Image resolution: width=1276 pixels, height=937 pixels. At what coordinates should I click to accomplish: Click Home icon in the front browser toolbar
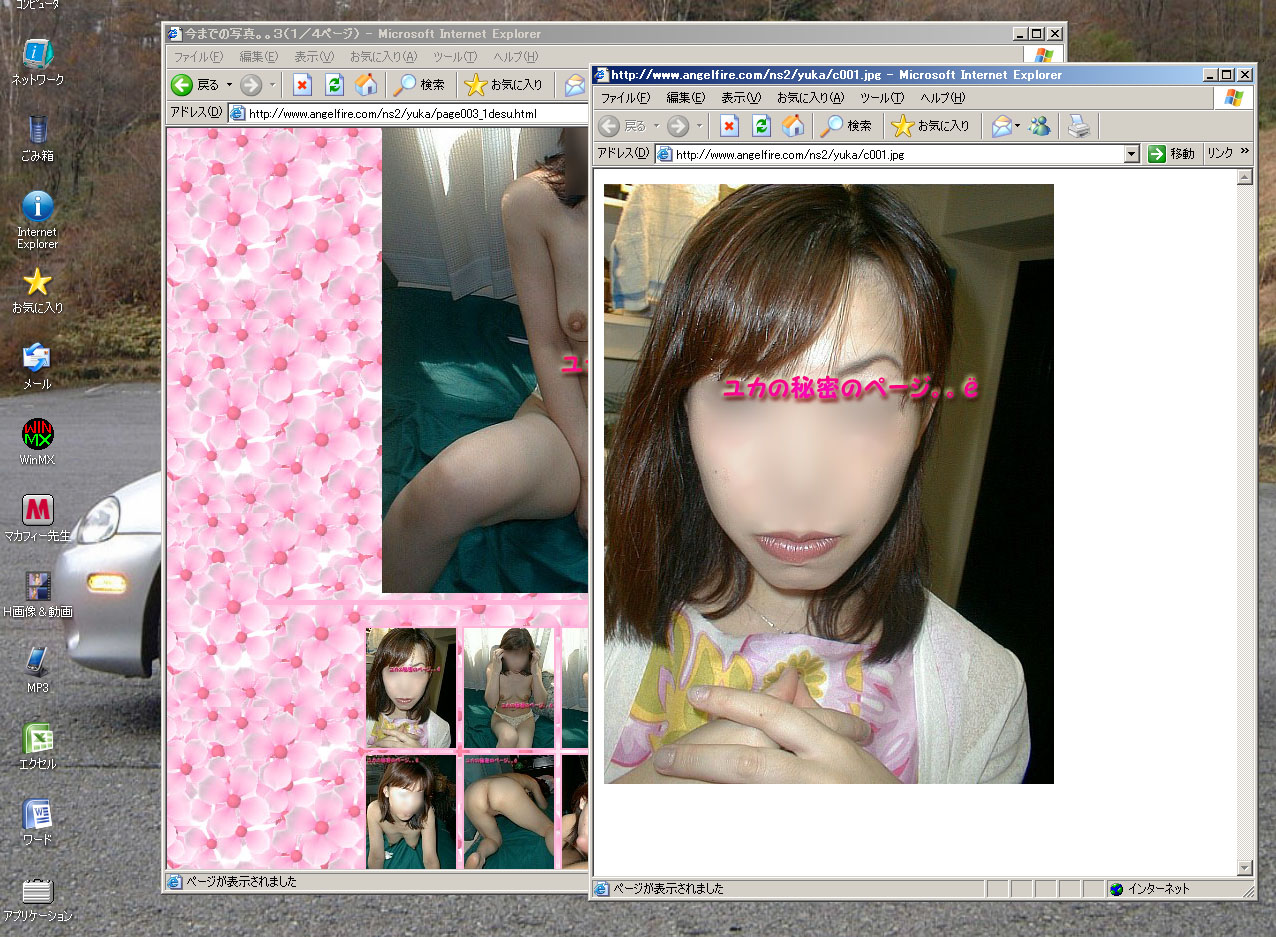click(x=793, y=126)
